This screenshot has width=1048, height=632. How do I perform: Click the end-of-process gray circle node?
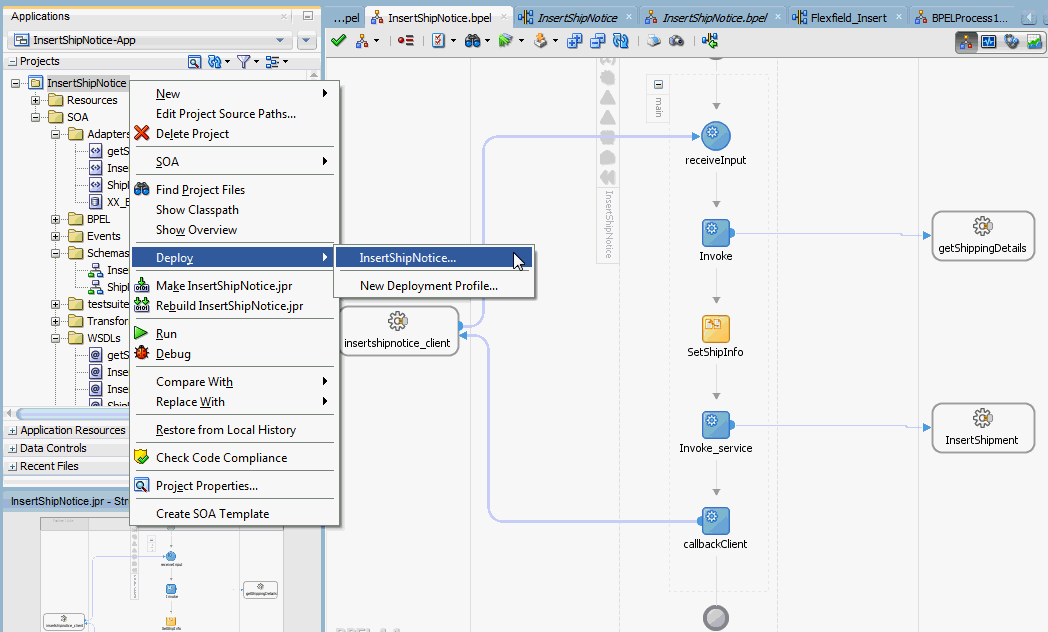716,617
